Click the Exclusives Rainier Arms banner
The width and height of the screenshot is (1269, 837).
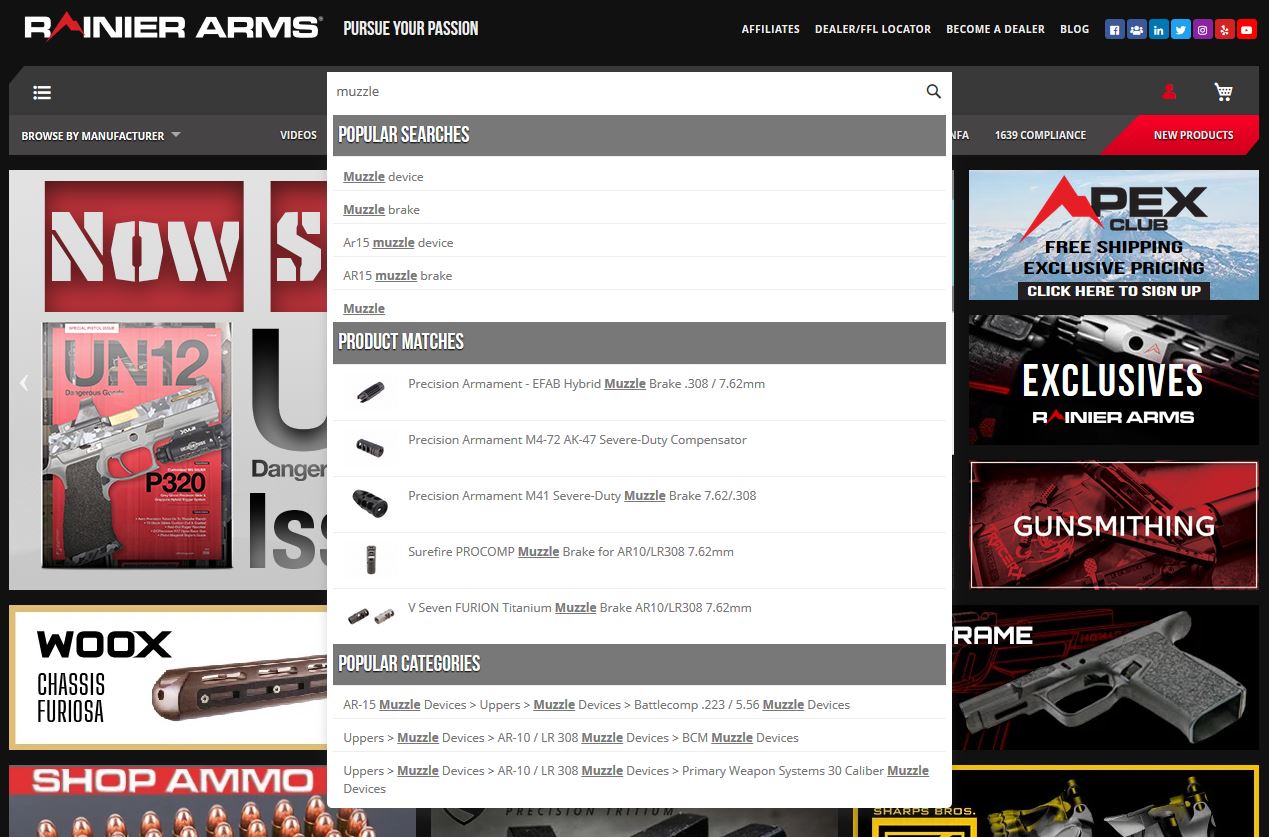pyautogui.click(x=1114, y=380)
